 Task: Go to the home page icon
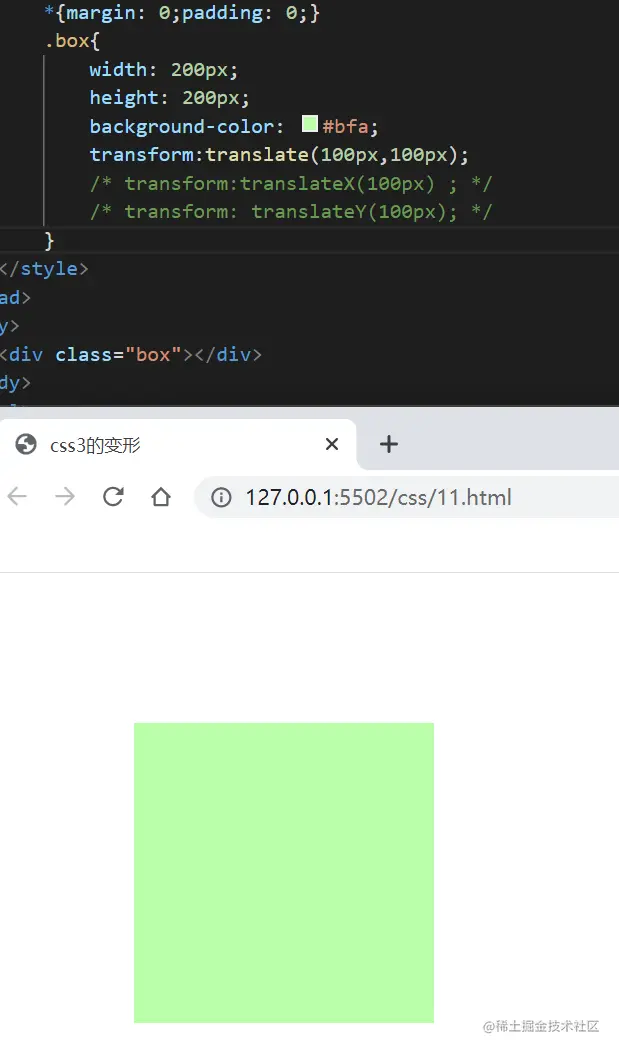point(161,497)
